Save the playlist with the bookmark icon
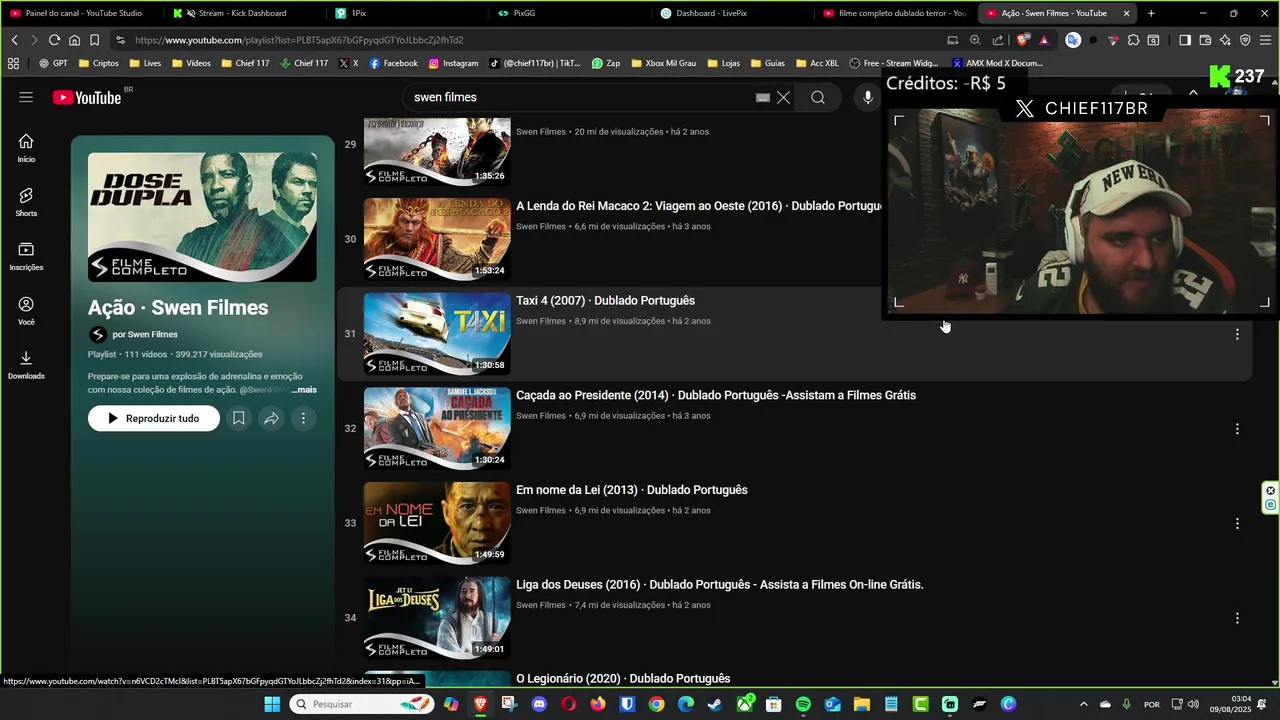 click(239, 418)
